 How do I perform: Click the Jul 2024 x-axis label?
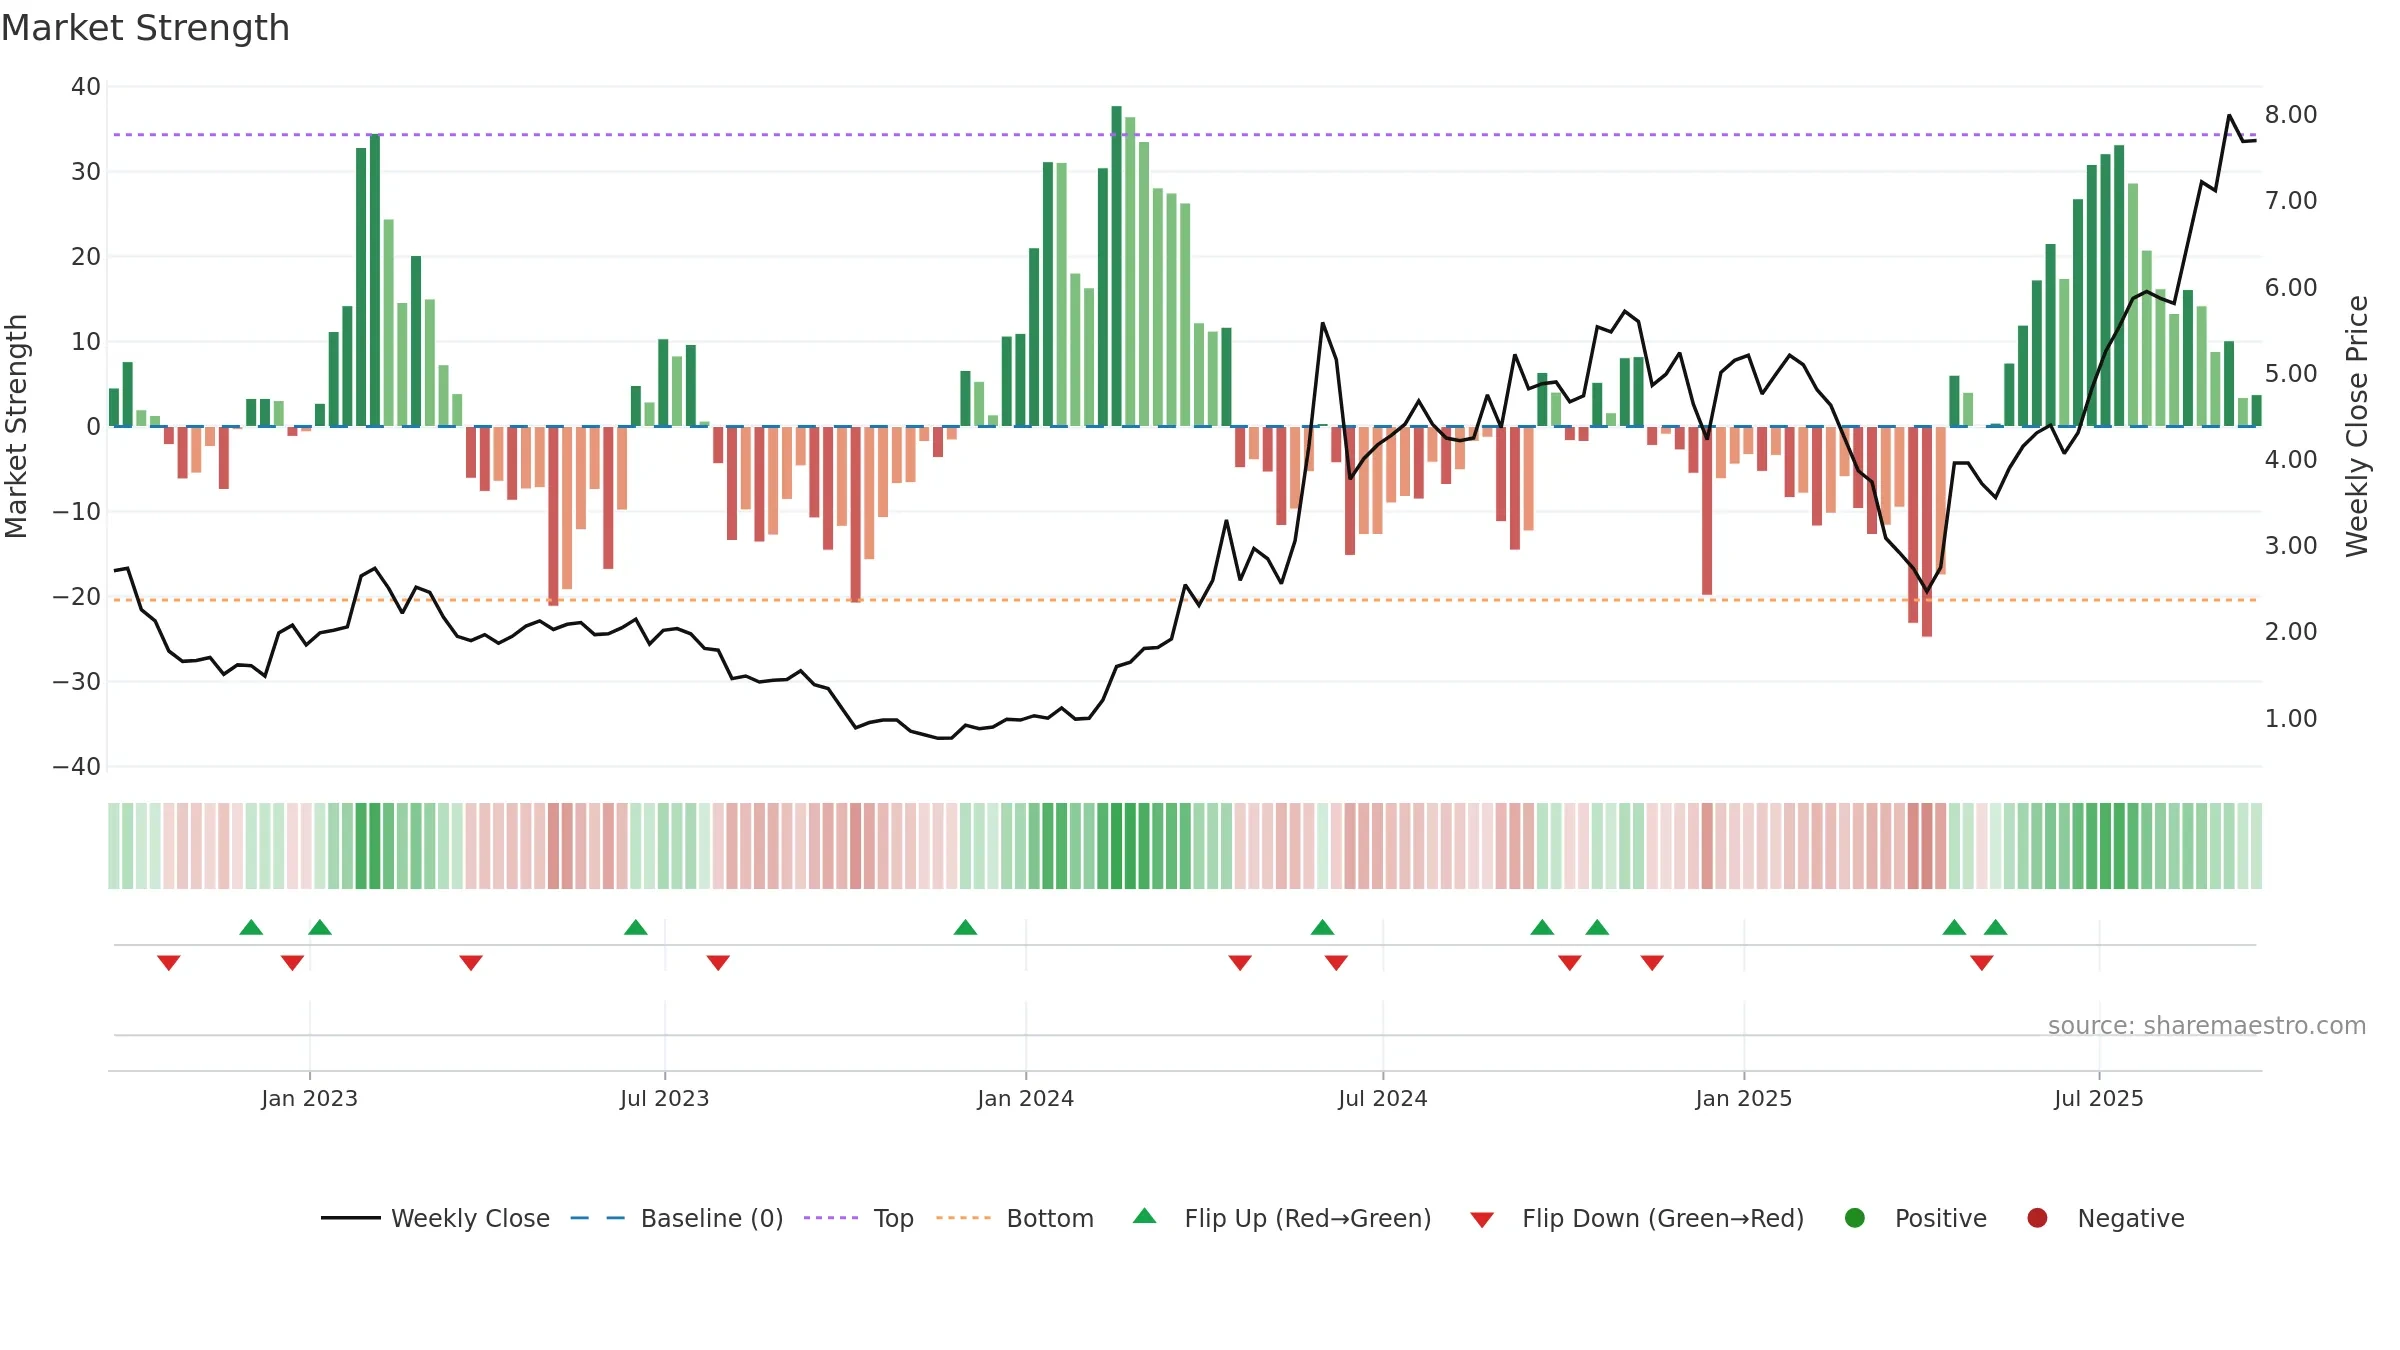click(1382, 1098)
